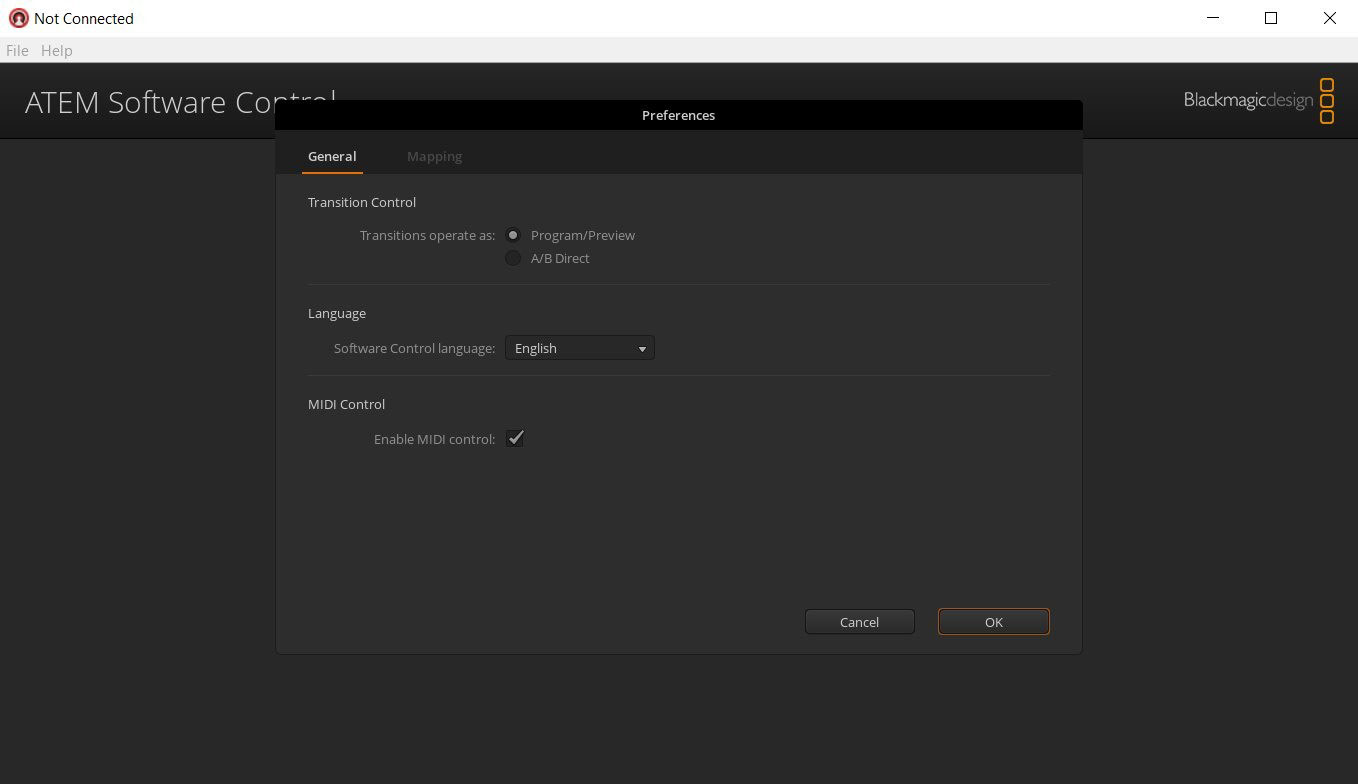Viewport: 1358px width, 784px height.
Task: Uncheck the Enable MIDI control checkbox
Action: (515, 438)
